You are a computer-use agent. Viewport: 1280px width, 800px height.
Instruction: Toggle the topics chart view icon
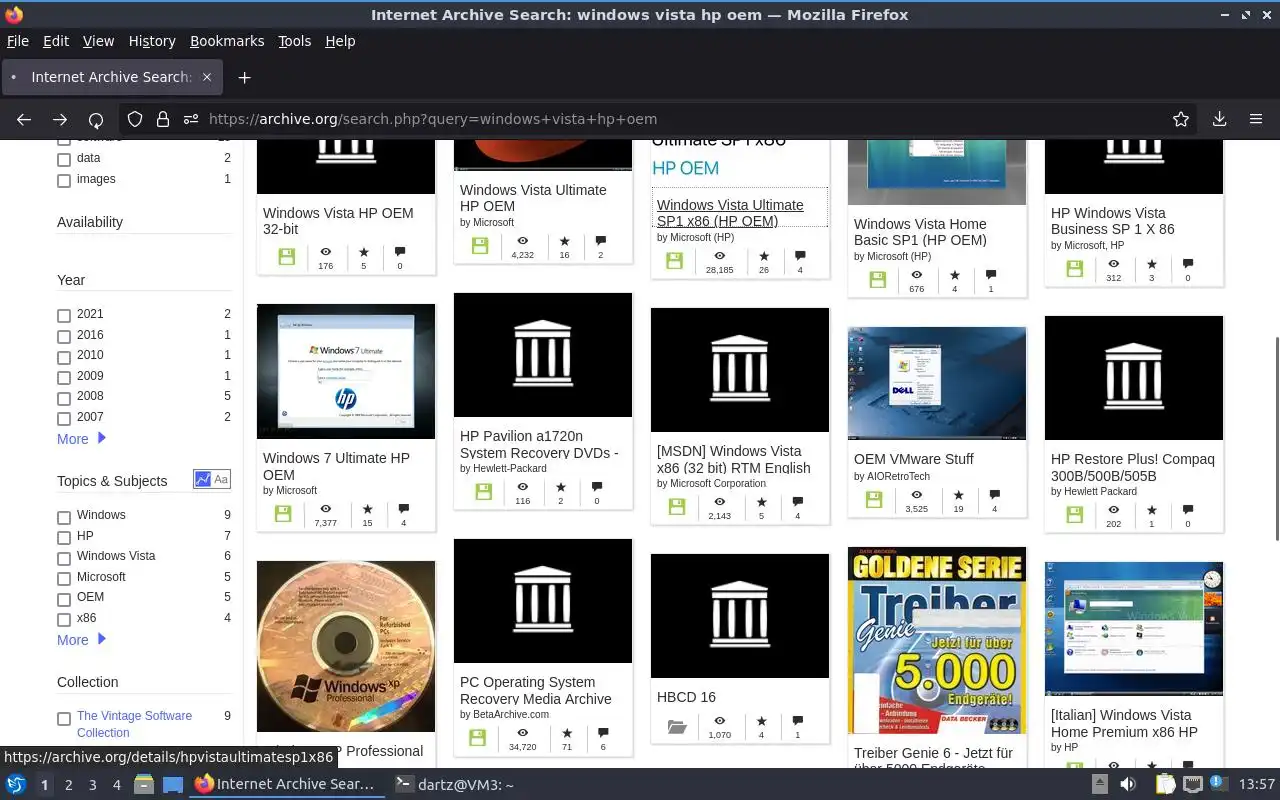[x=203, y=480]
